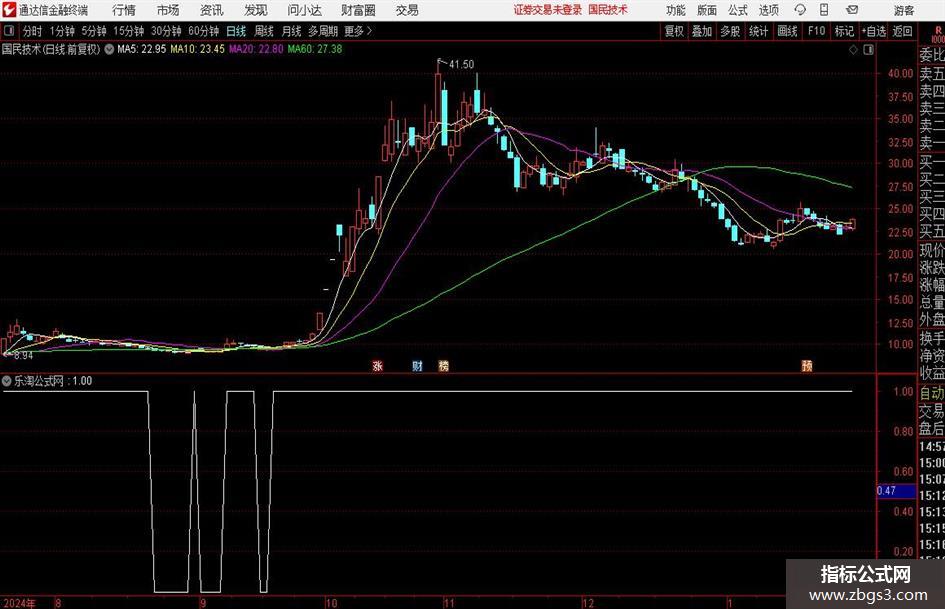Open the 公式 menu
The image size is (945, 609).
click(x=737, y=10)
